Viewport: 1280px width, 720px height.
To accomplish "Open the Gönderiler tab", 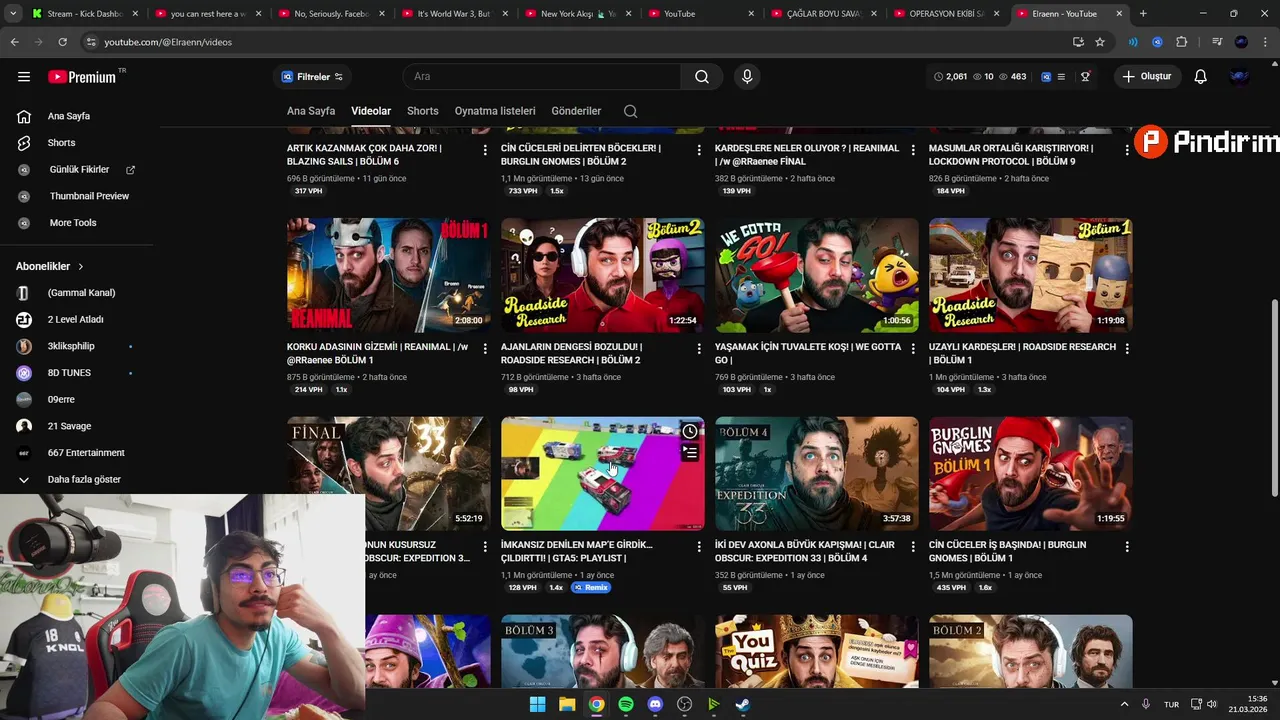I will [x=576, y=111].
